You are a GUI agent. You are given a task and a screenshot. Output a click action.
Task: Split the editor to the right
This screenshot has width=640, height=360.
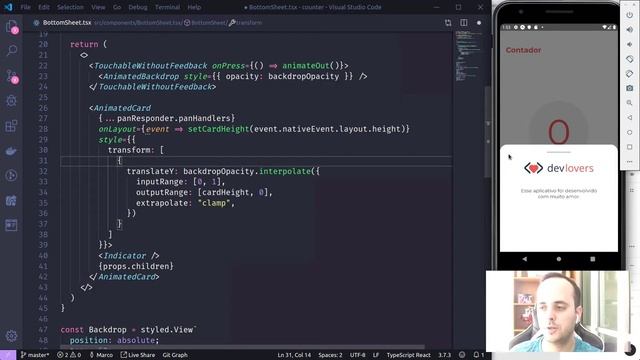coord(464,23)
